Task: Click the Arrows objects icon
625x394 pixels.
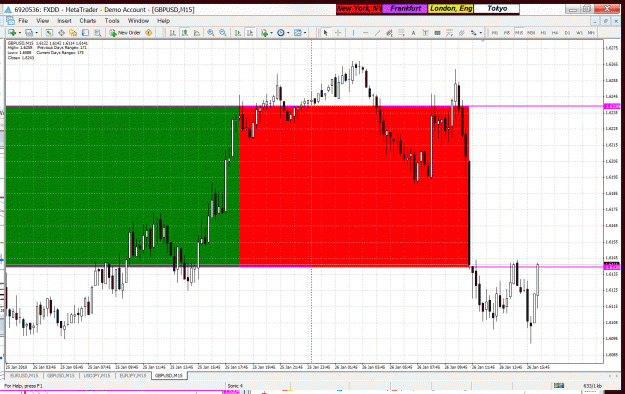Action: (474, 33)
